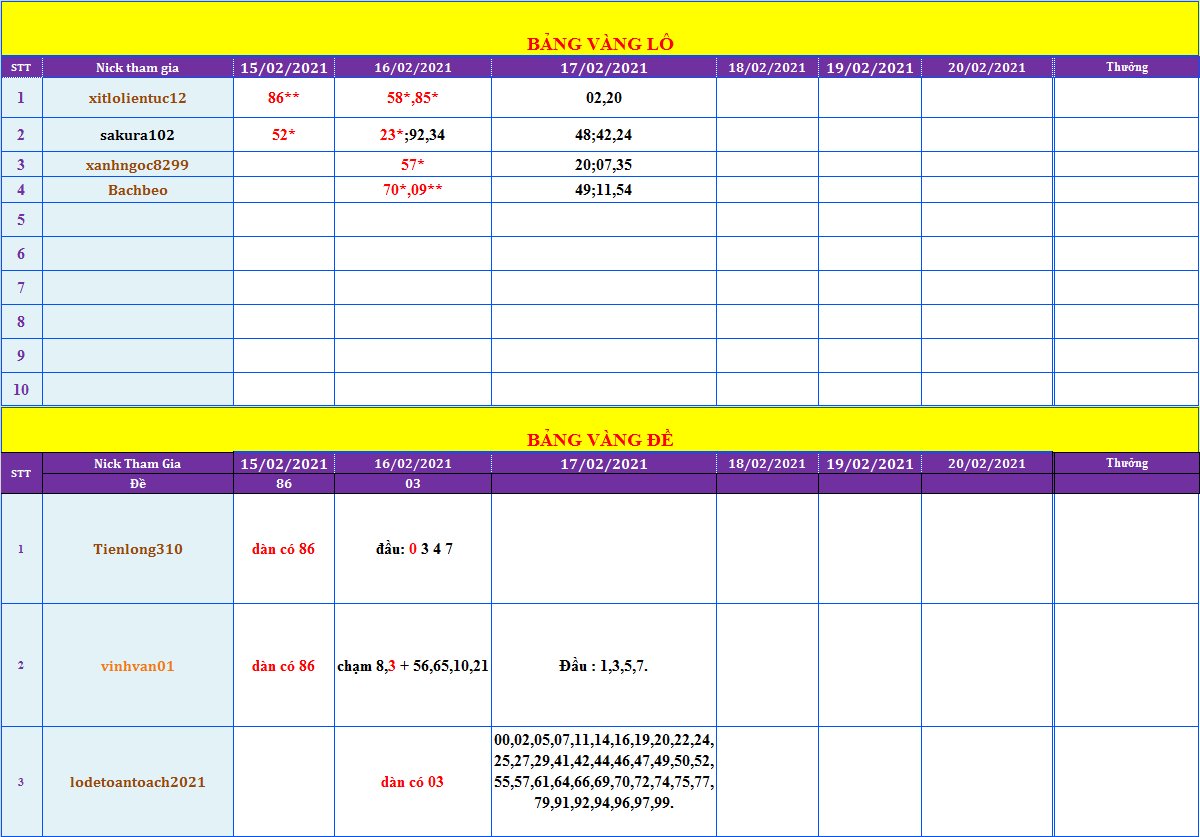Select the cell with 23*;92,34
Screen dimensions: 1200x837
(412, 135)
